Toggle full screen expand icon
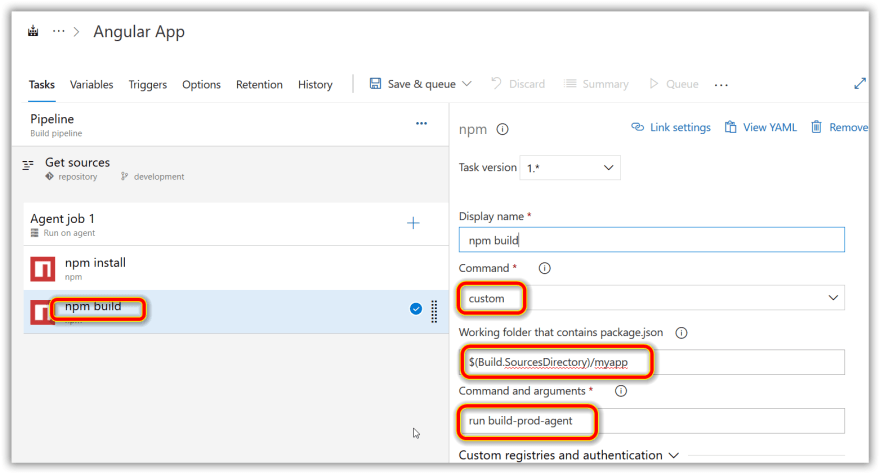 [x=860, y=84]
